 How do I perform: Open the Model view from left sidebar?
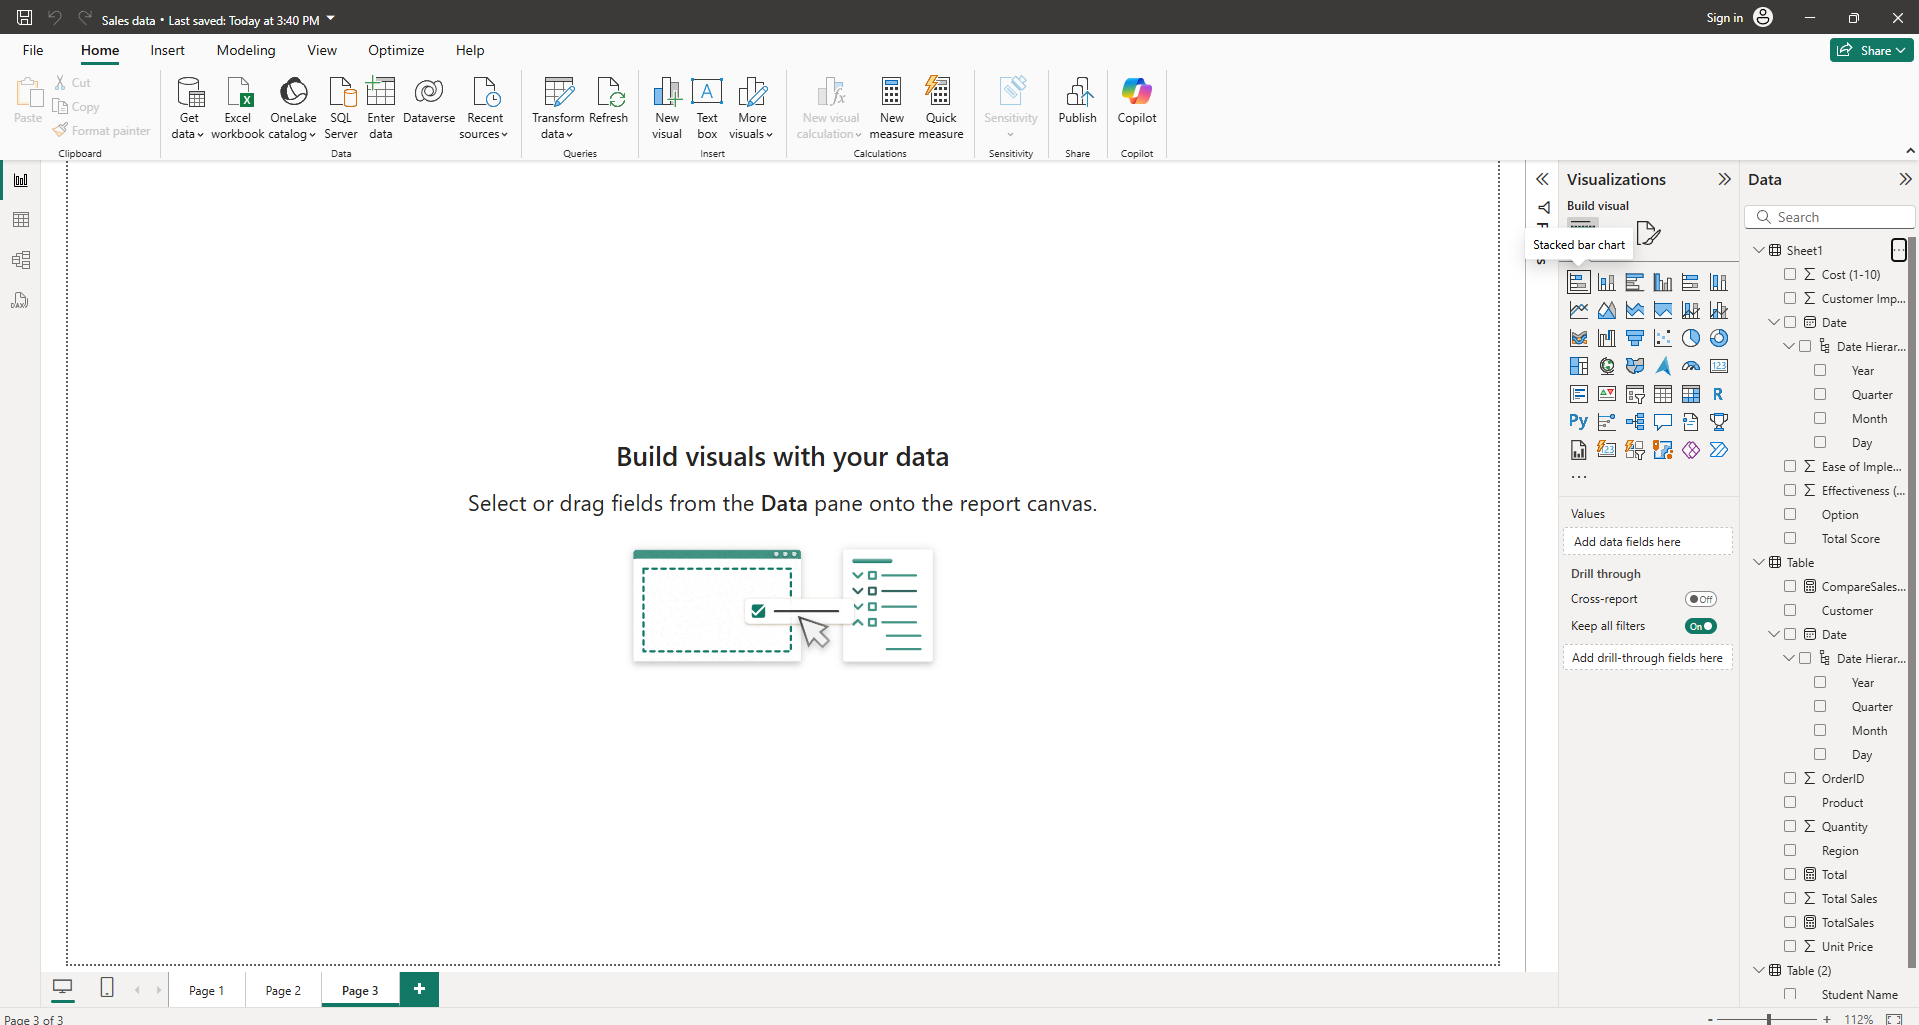pos(21,260)
